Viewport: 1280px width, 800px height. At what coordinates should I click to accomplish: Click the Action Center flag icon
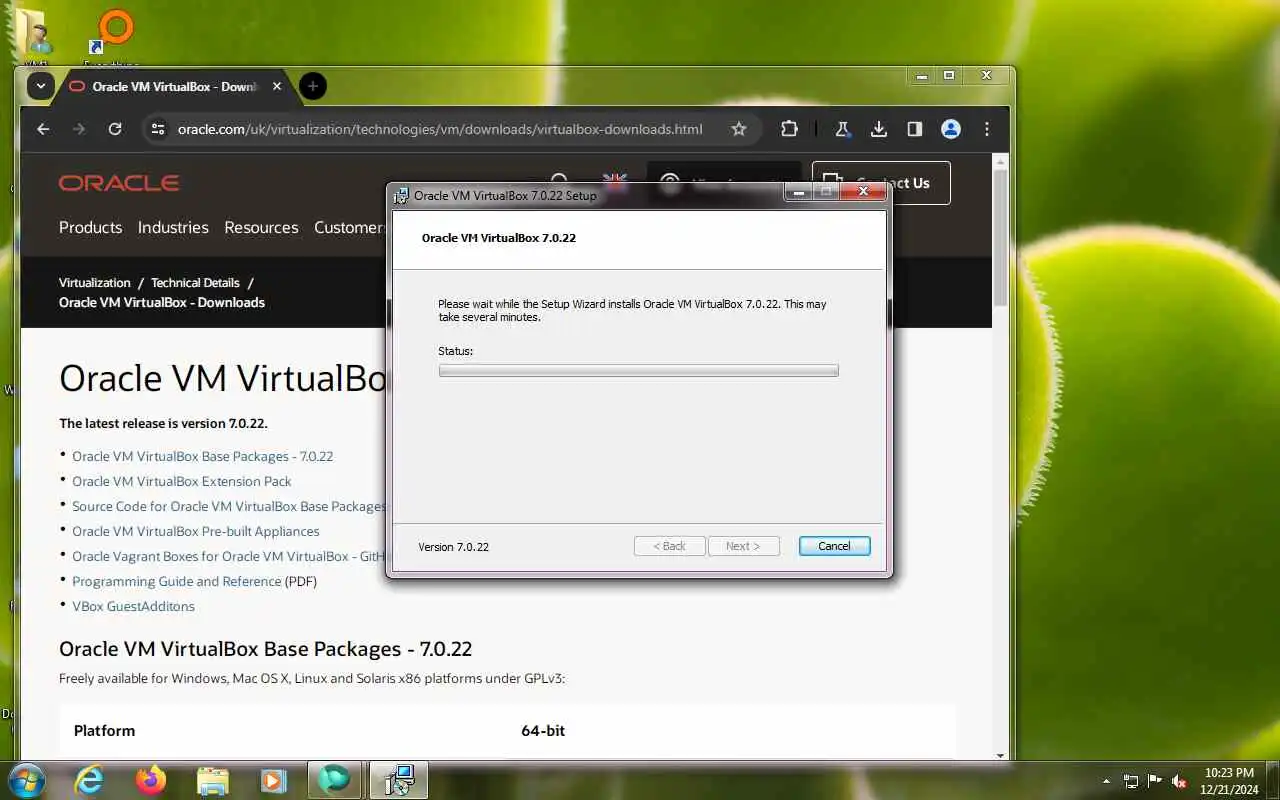point(1155,781)
